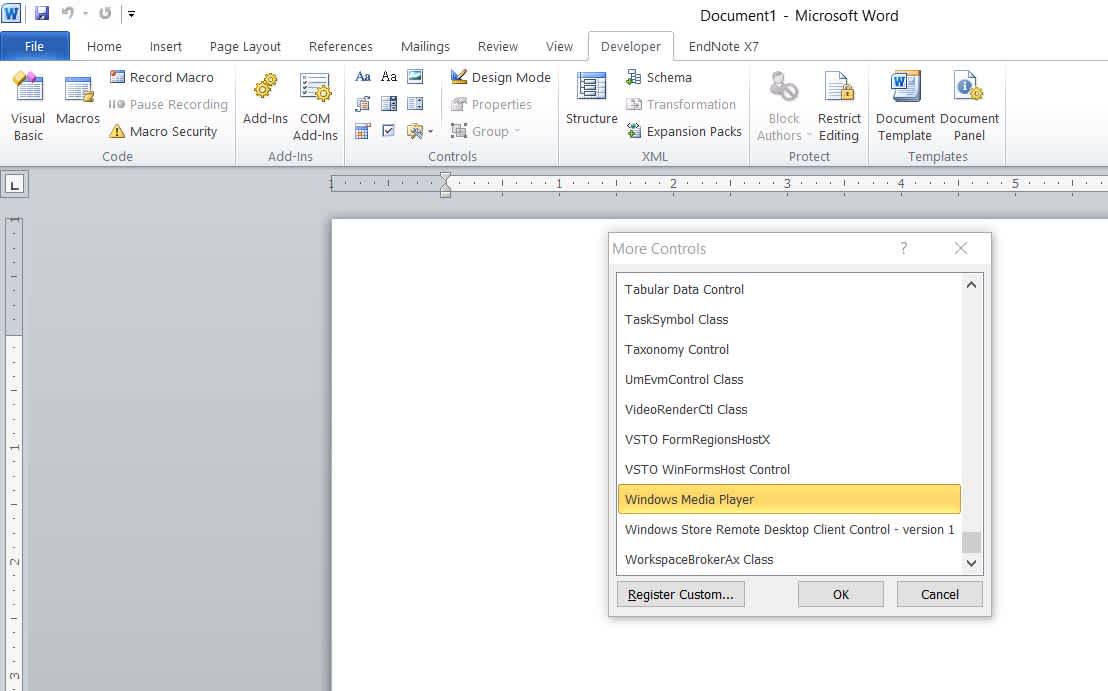Open the Legacy Tools dropdown
The height and width of the screenshot is (691, 1108).
[420, 131]
